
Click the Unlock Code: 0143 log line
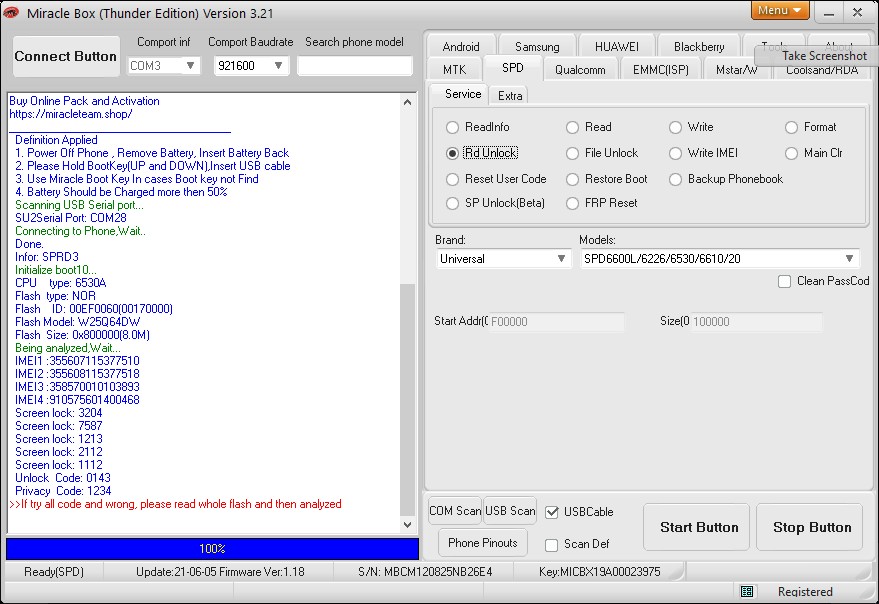pos(63,478)
